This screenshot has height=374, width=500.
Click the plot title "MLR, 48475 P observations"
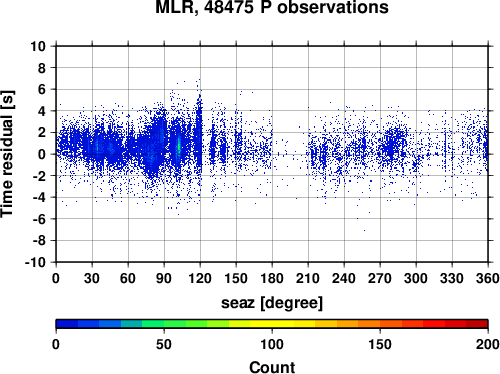click(x=272, y=7)
